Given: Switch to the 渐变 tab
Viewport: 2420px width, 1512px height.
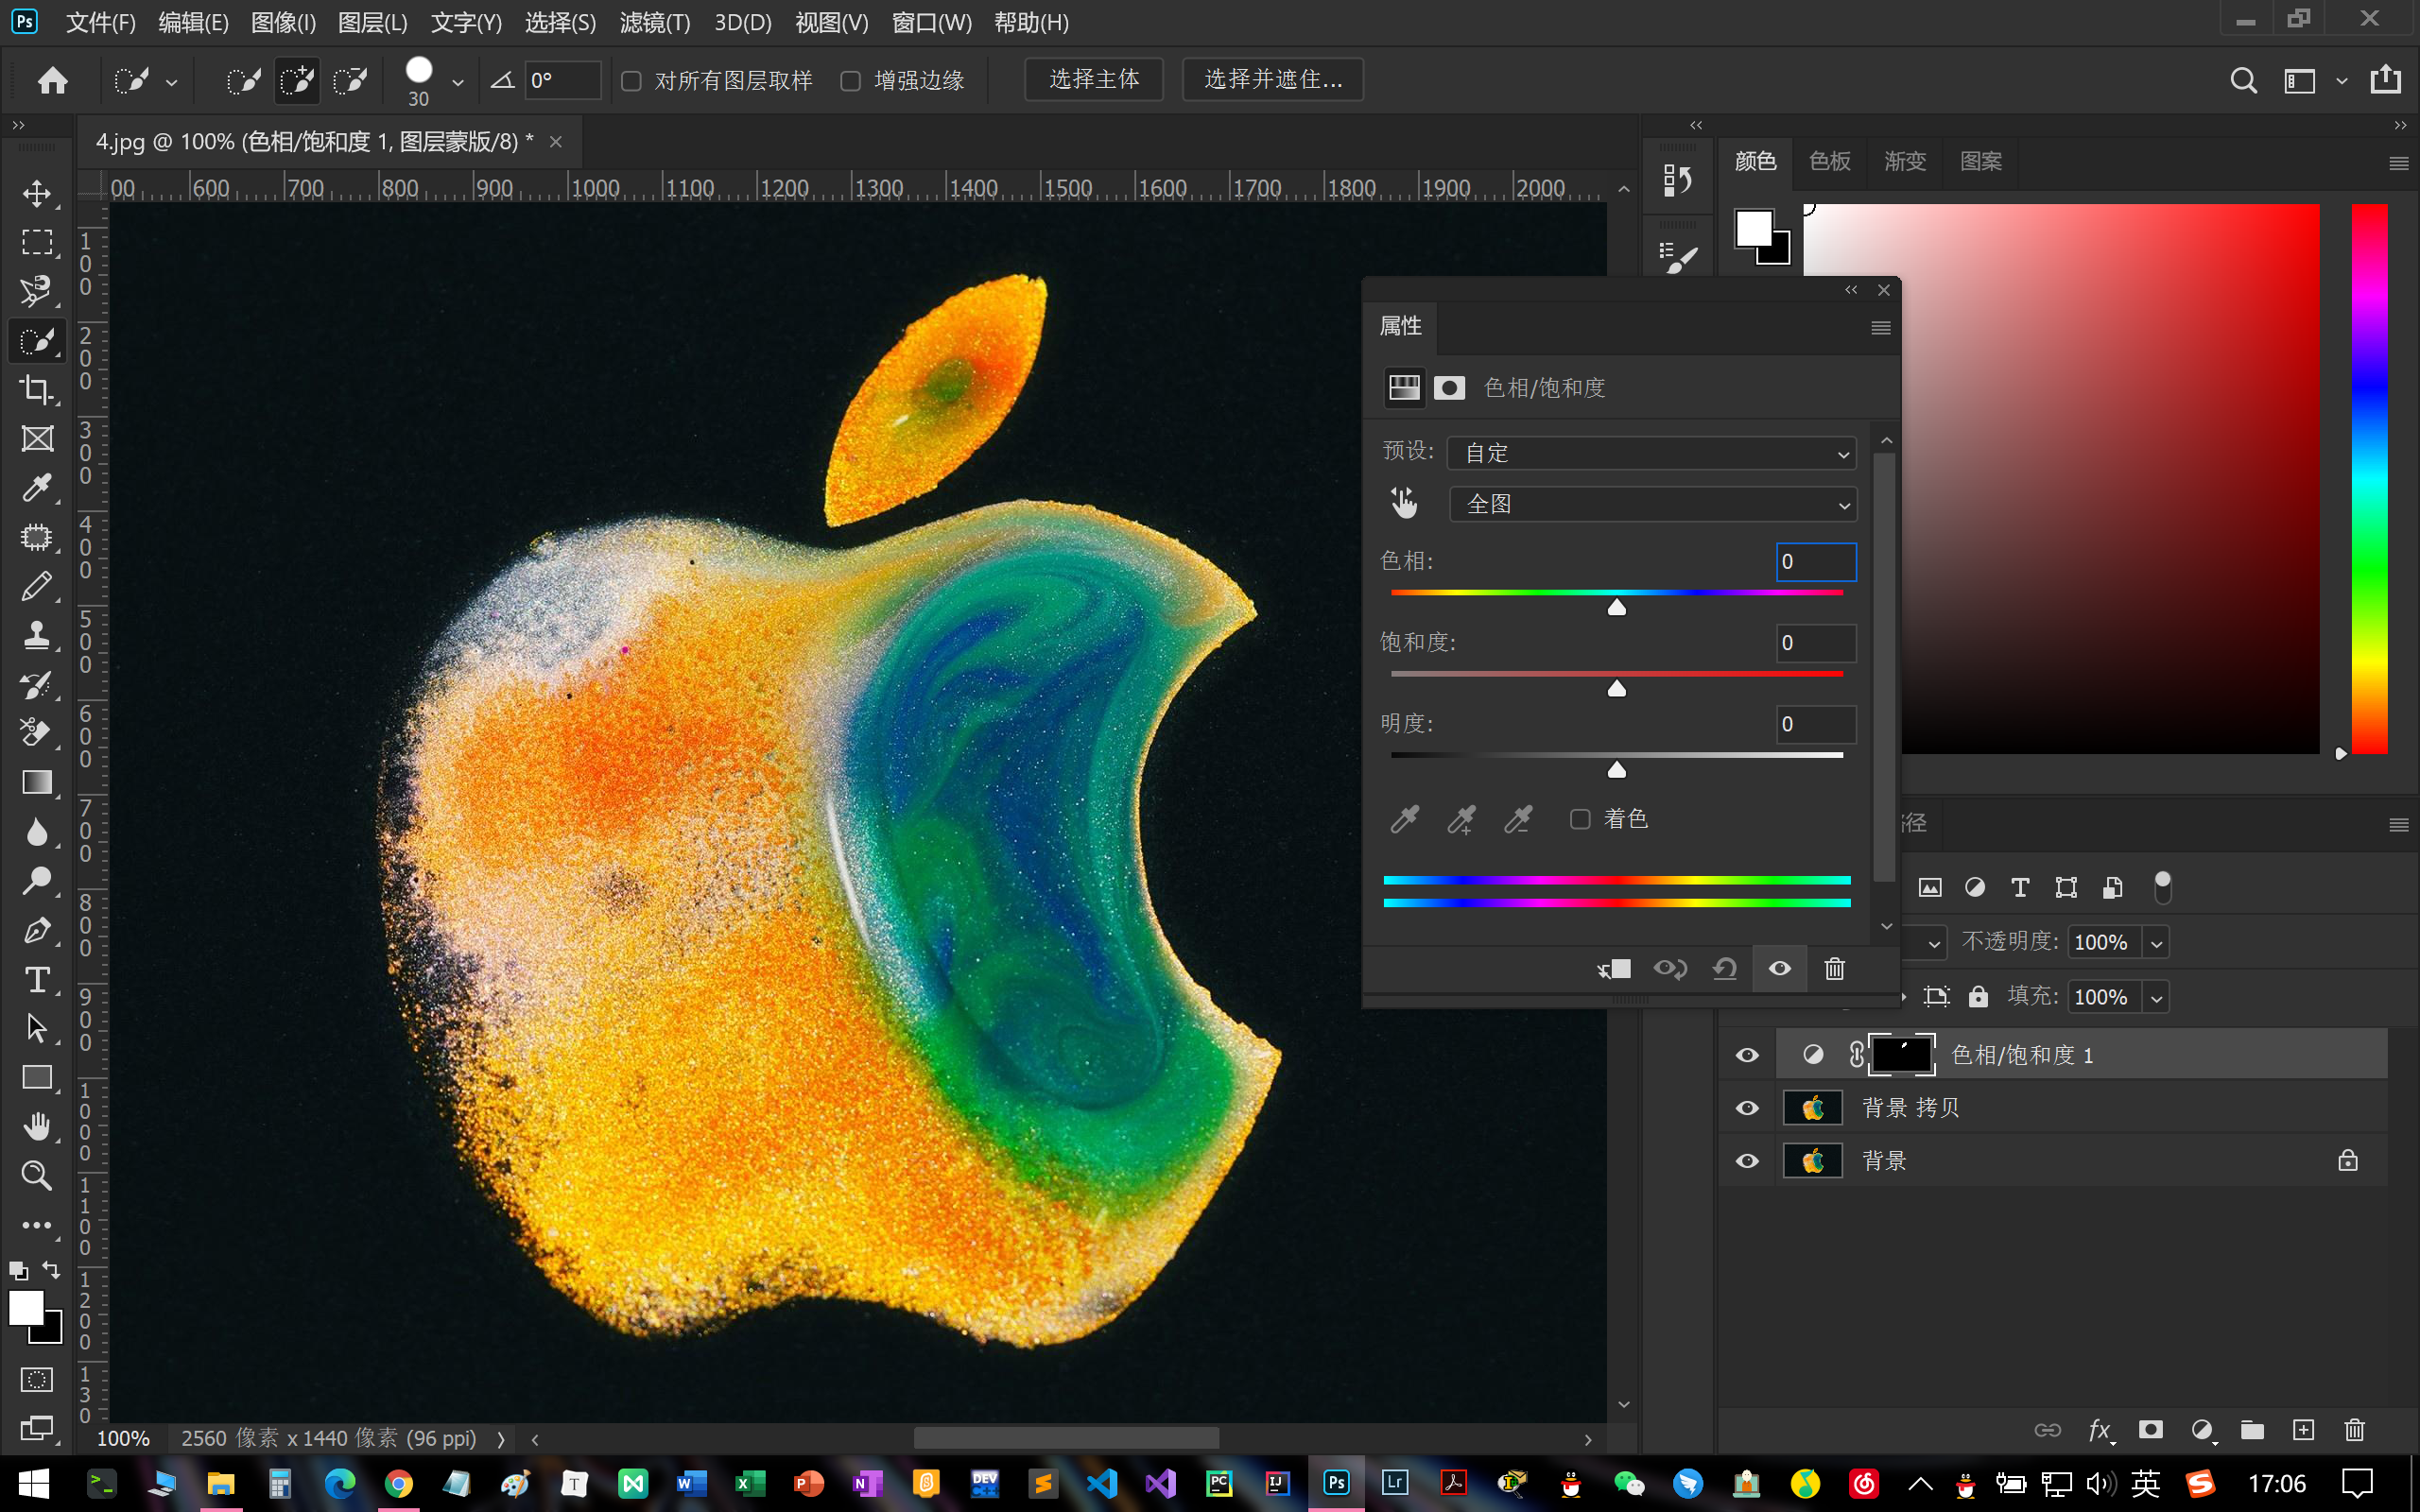Looking at the screenshot, I should (x=1905, y=161).
